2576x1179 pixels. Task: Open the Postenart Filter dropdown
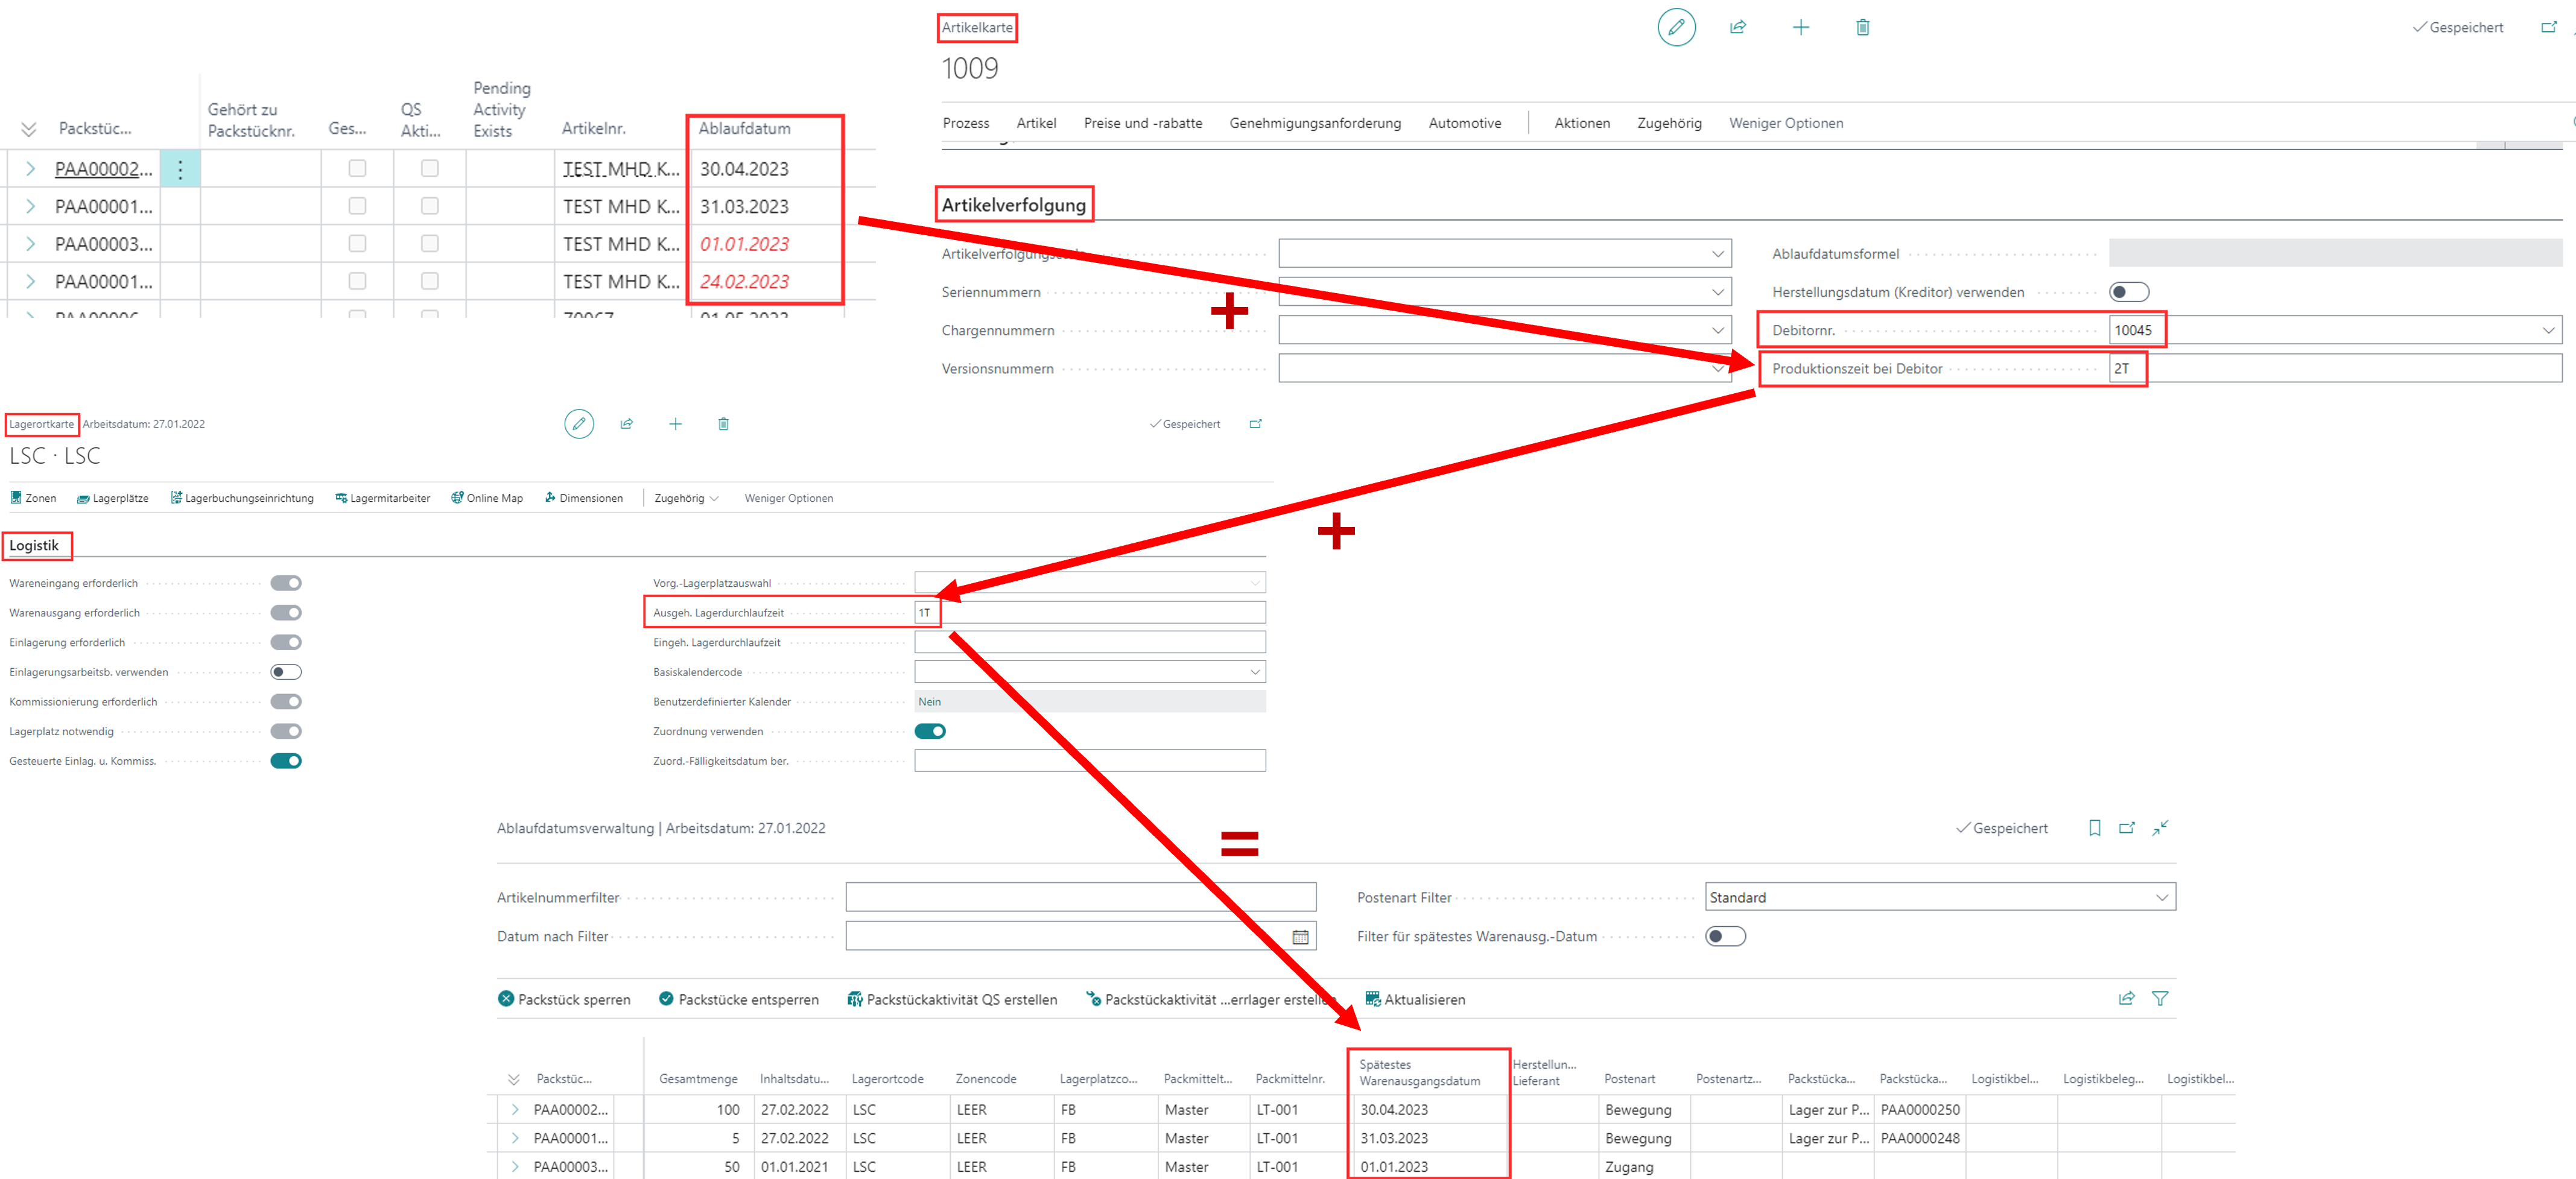pos(2161,897)
